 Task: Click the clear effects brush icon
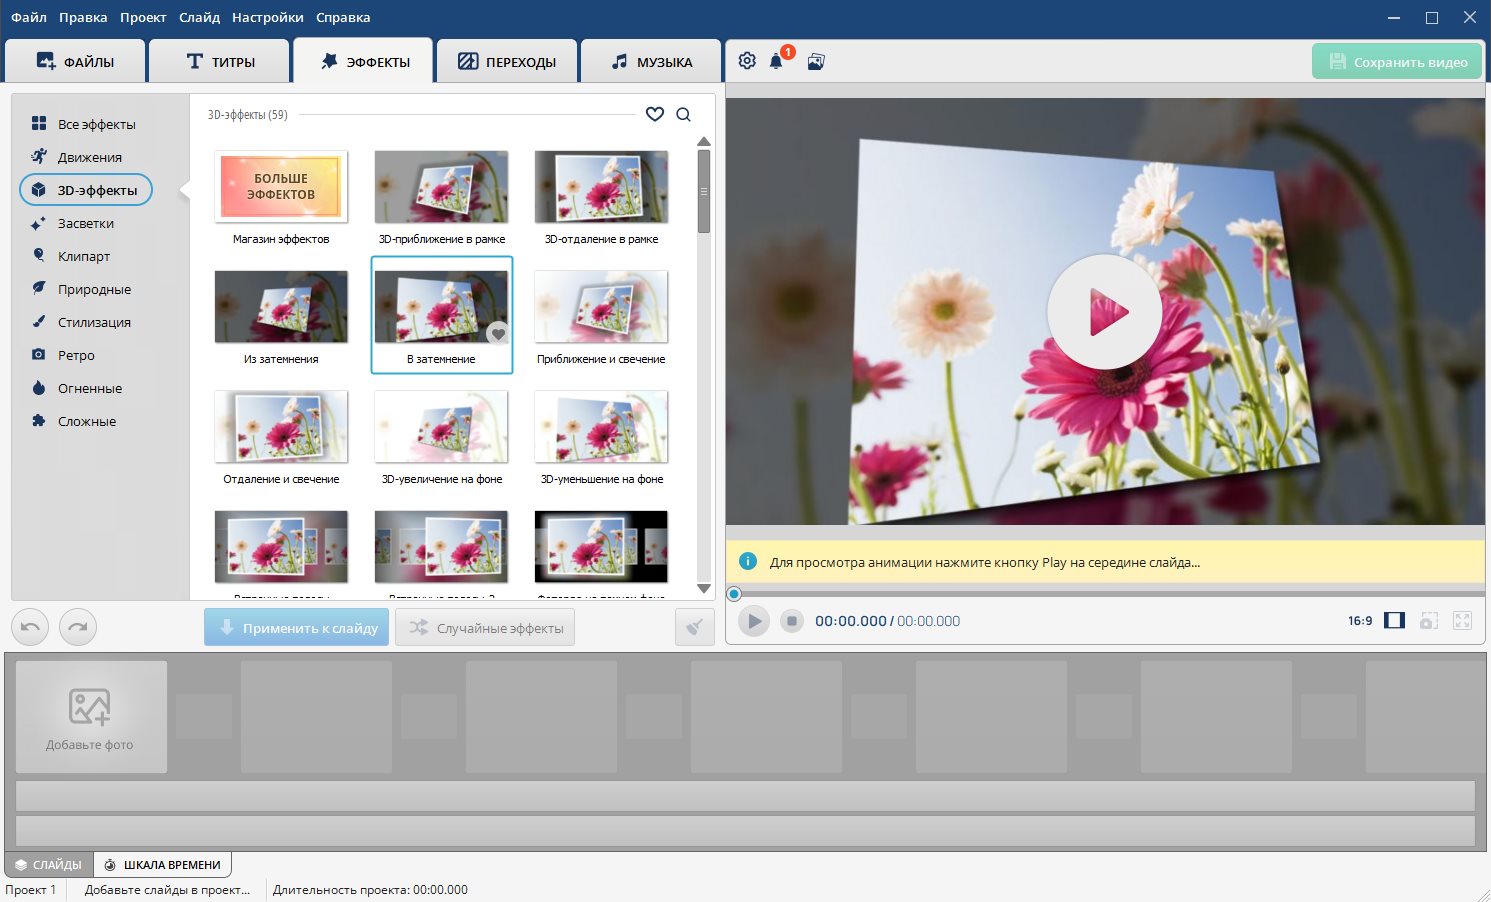tap(694, 628)
